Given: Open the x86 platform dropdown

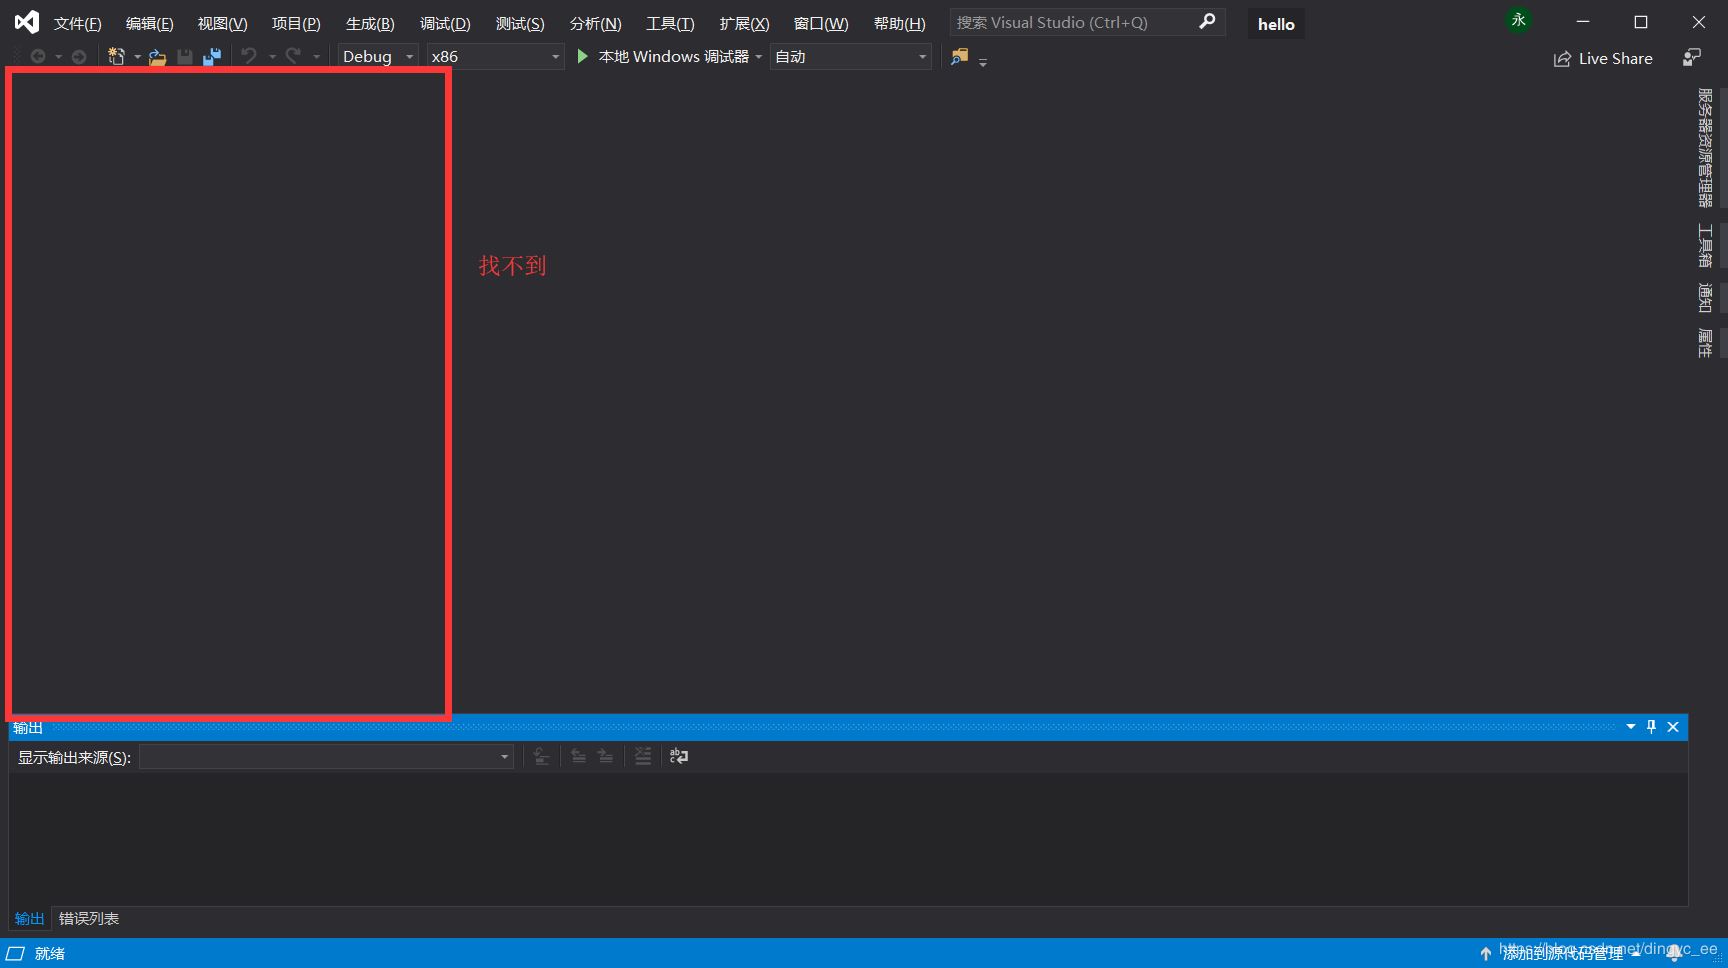Looking at the screenshot, I should 495,57.
